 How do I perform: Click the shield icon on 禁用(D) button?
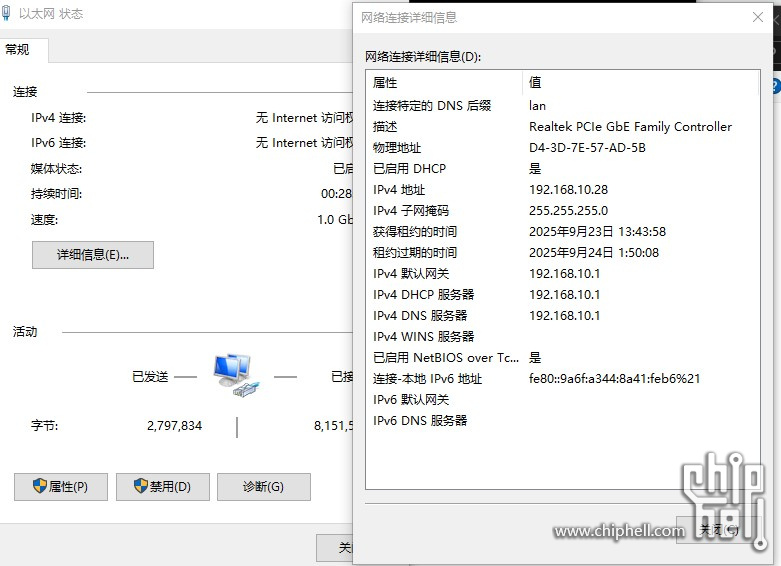tap(141, 486)
